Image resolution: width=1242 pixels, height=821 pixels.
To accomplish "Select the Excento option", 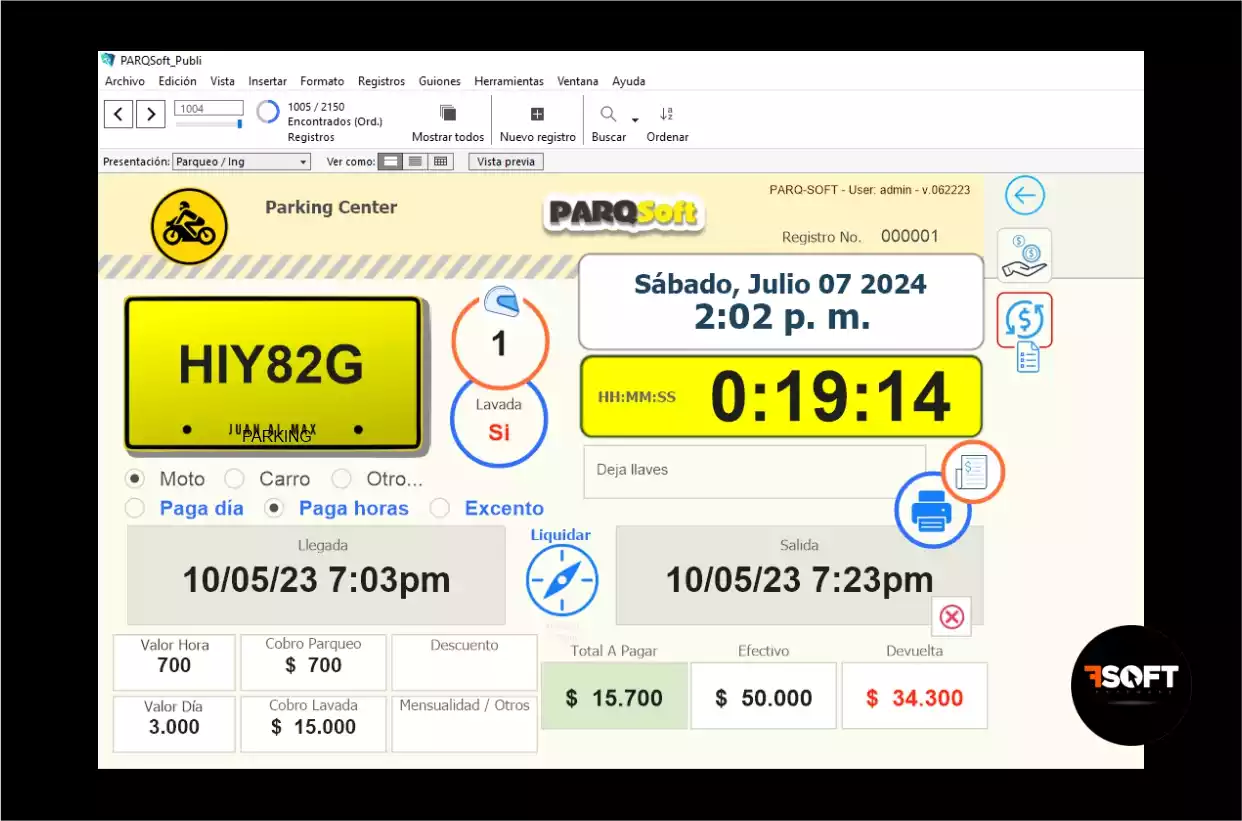I will click(x=439, y=508).
